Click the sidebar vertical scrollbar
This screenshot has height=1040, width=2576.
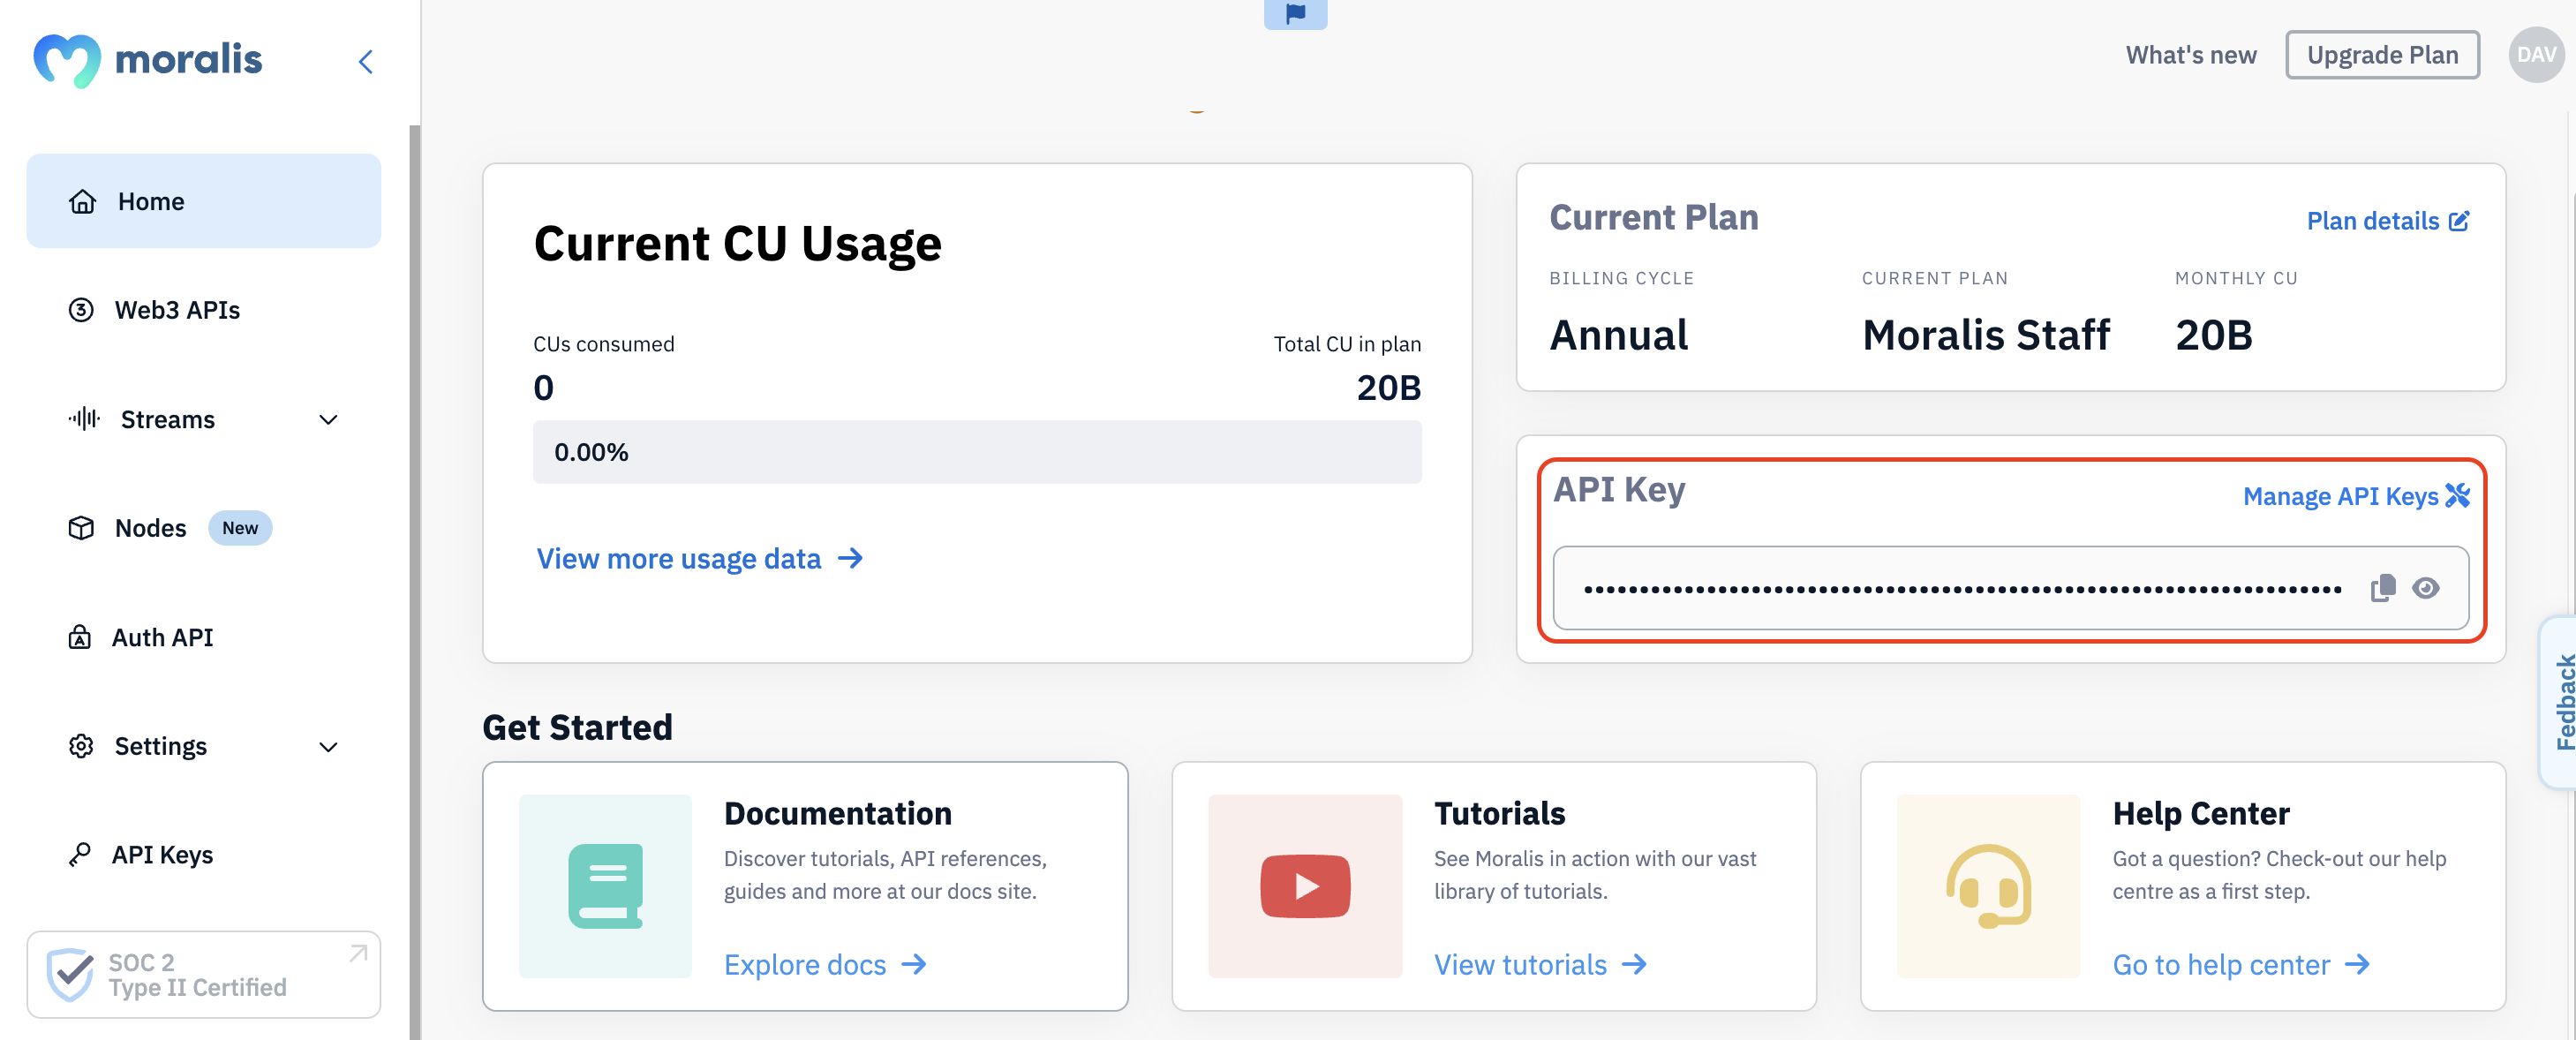414,582
